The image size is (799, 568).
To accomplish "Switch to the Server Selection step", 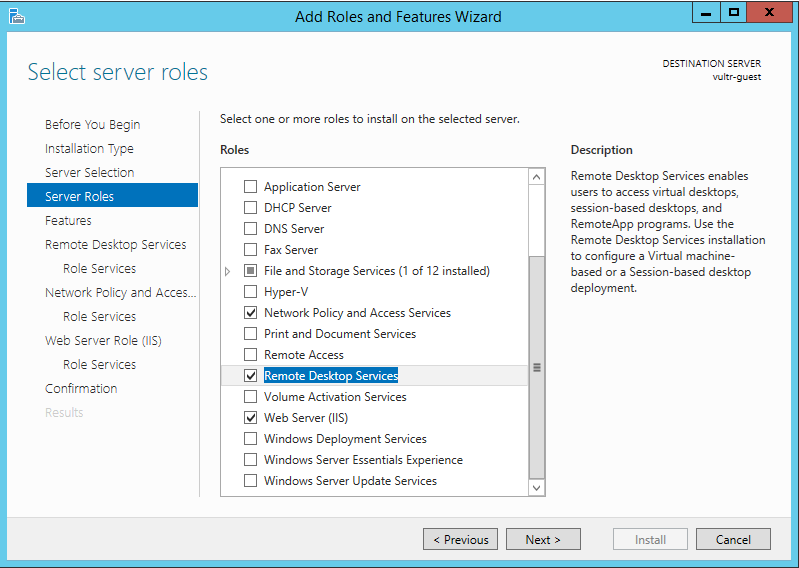I will click(x=89, y=173).
